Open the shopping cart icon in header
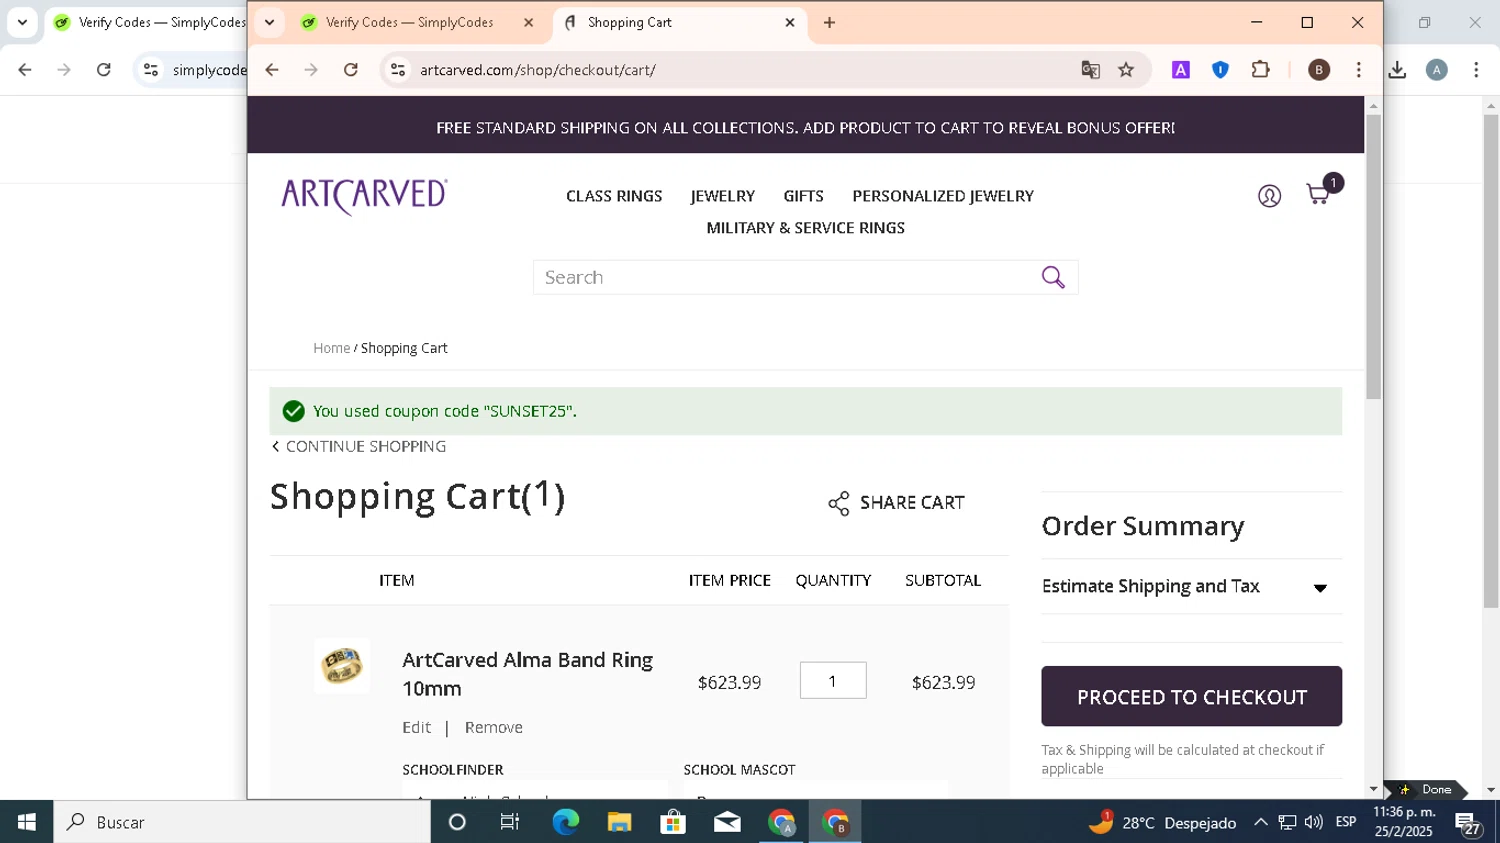 click(1319, 195)
